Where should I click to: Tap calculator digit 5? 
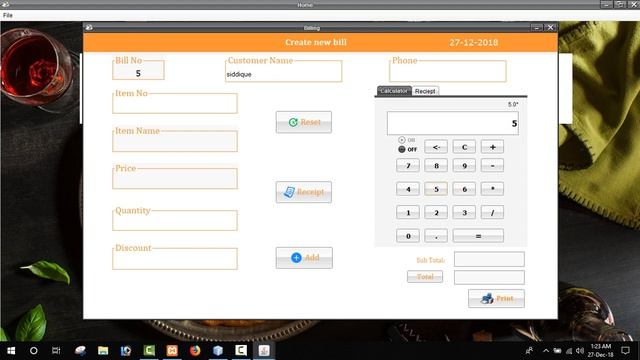click(x=436, y=189)
